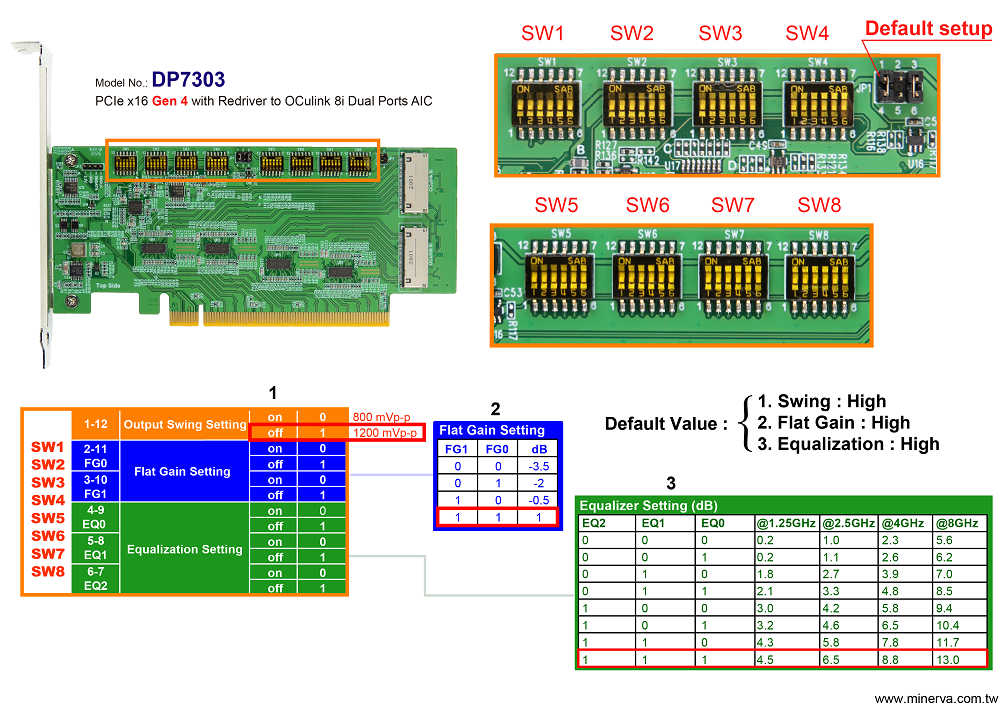Viewport: 1000px width, 707px height.
Task: Click the PCIe x16 Gen 4 description line
Action: point(263,101)
